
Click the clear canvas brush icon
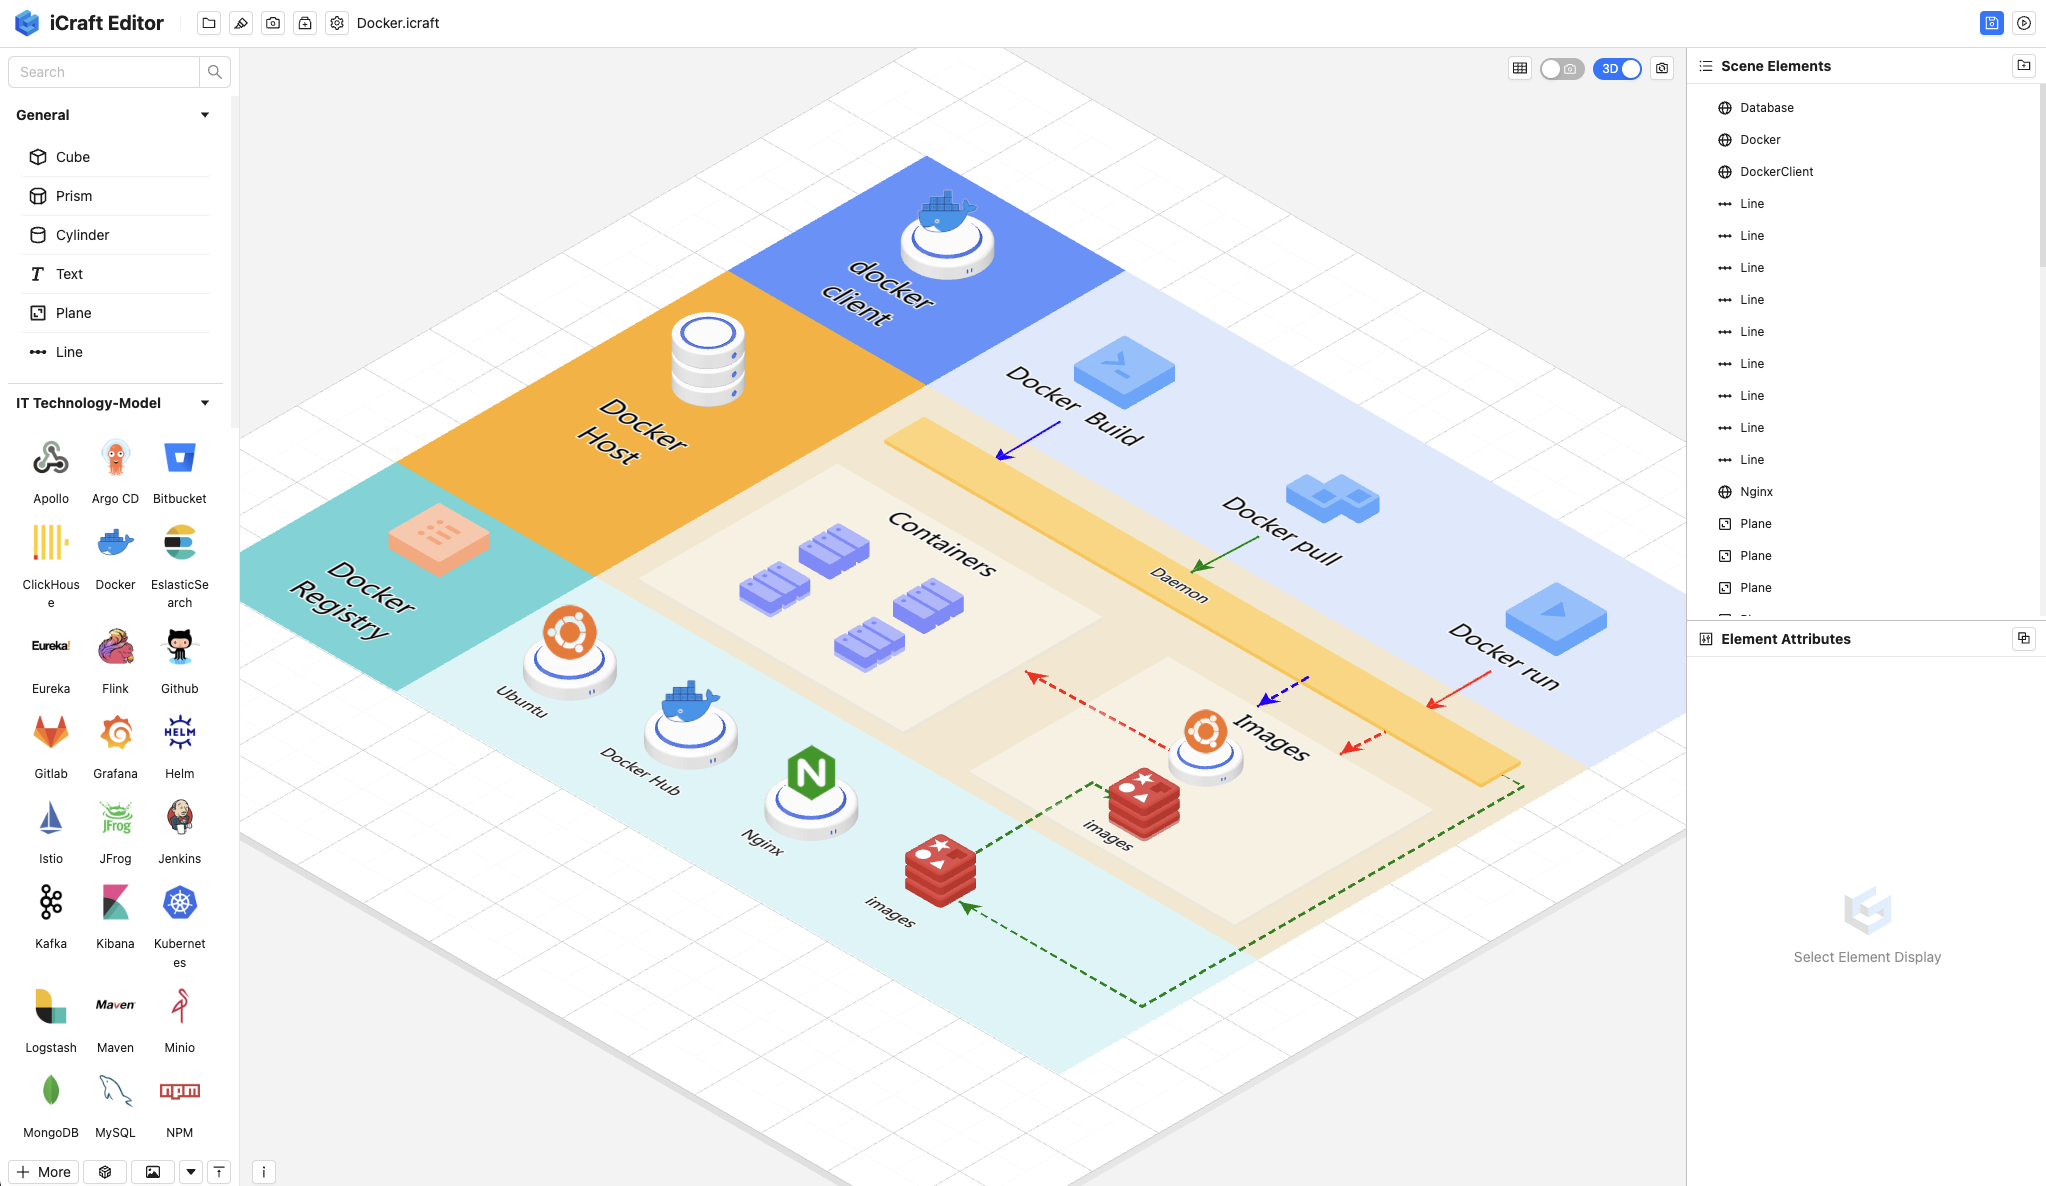tap(241, 23)
